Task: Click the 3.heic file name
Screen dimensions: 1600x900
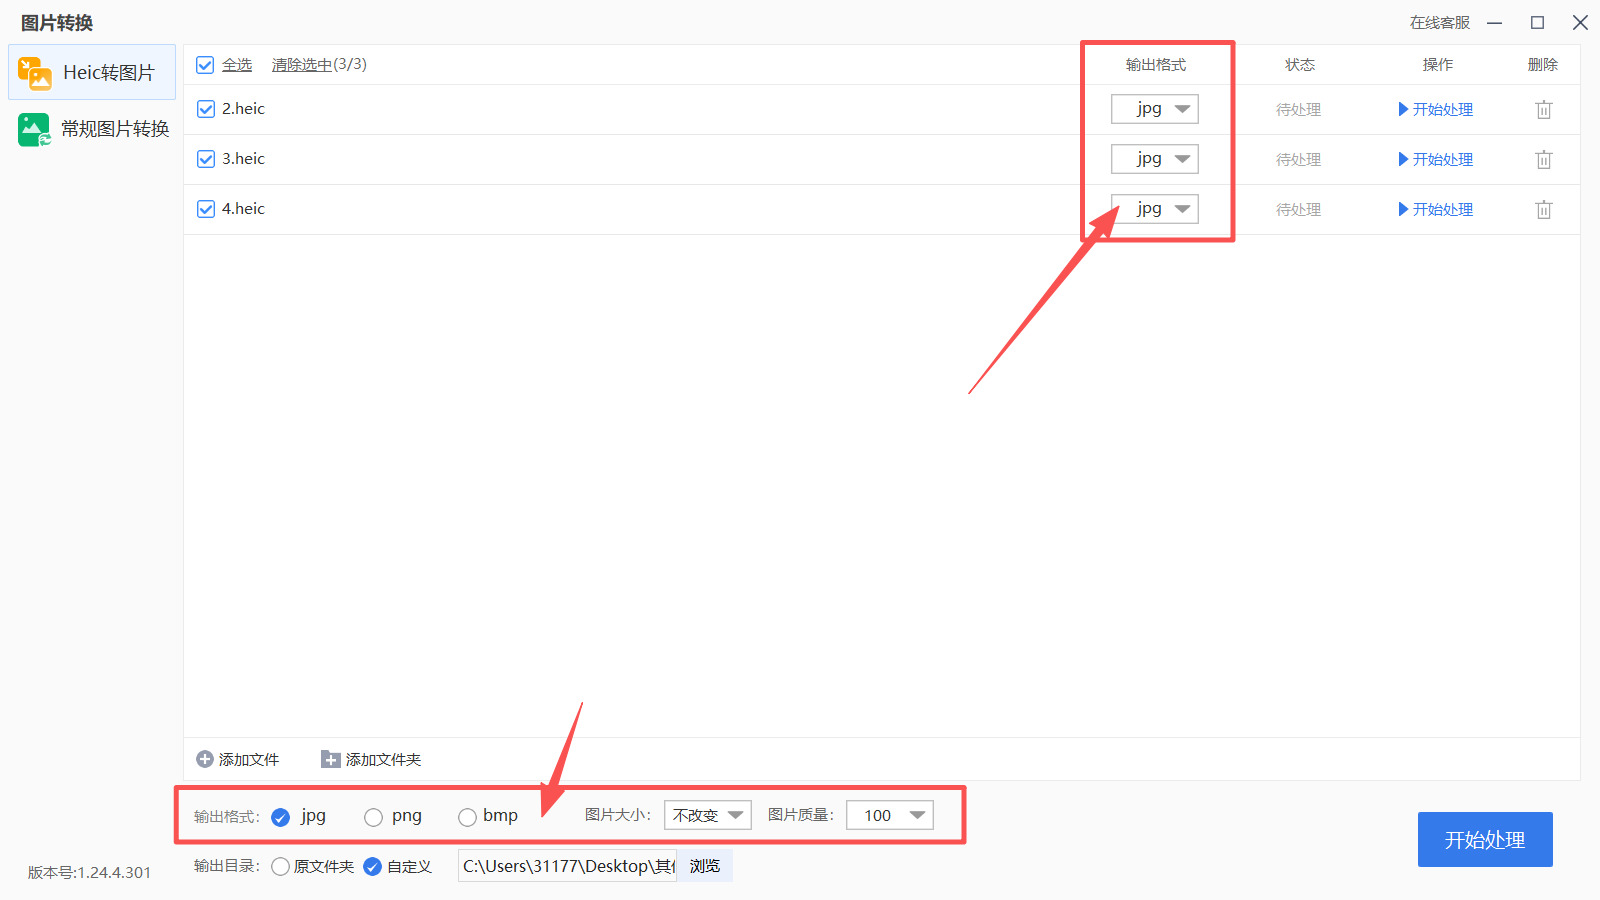Action: coord(243,159)
